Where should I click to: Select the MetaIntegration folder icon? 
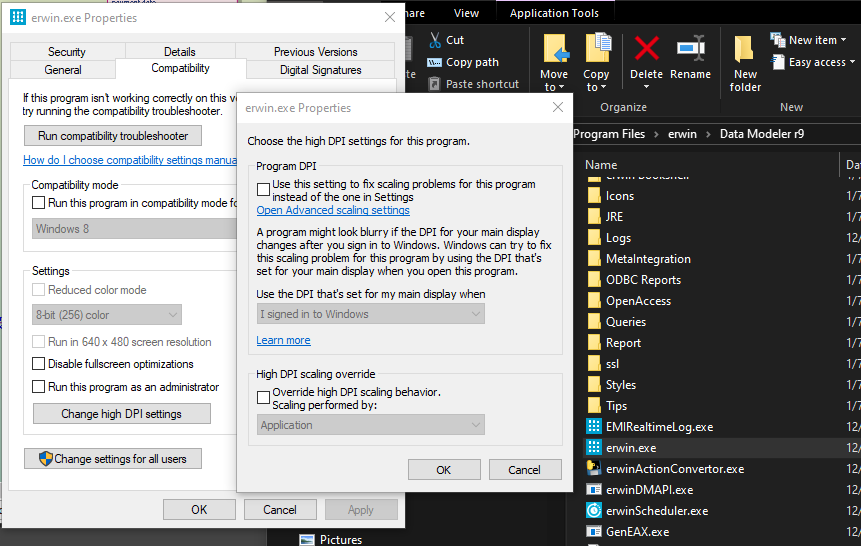point(594,259)
